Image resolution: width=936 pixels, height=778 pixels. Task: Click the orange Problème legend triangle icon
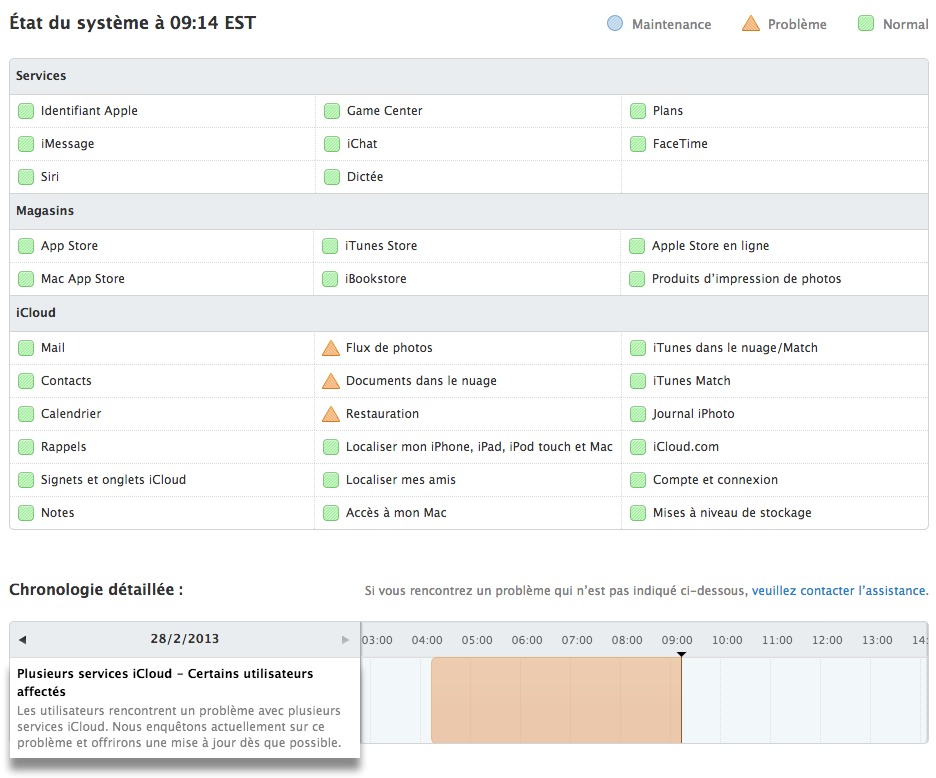point(750,23)
